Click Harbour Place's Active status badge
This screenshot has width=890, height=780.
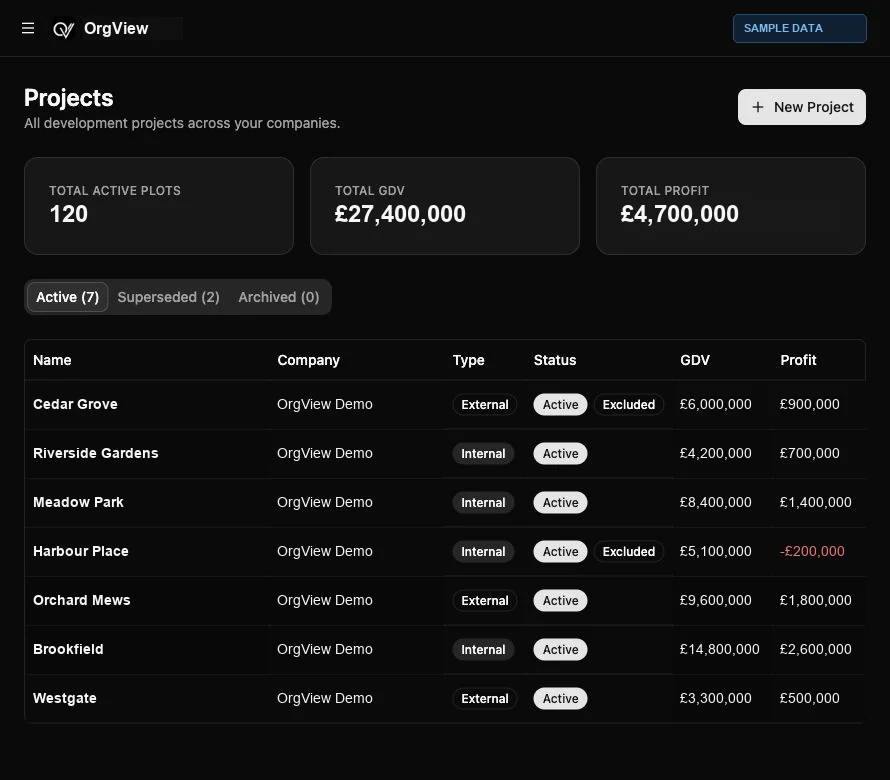coord(560,551)
